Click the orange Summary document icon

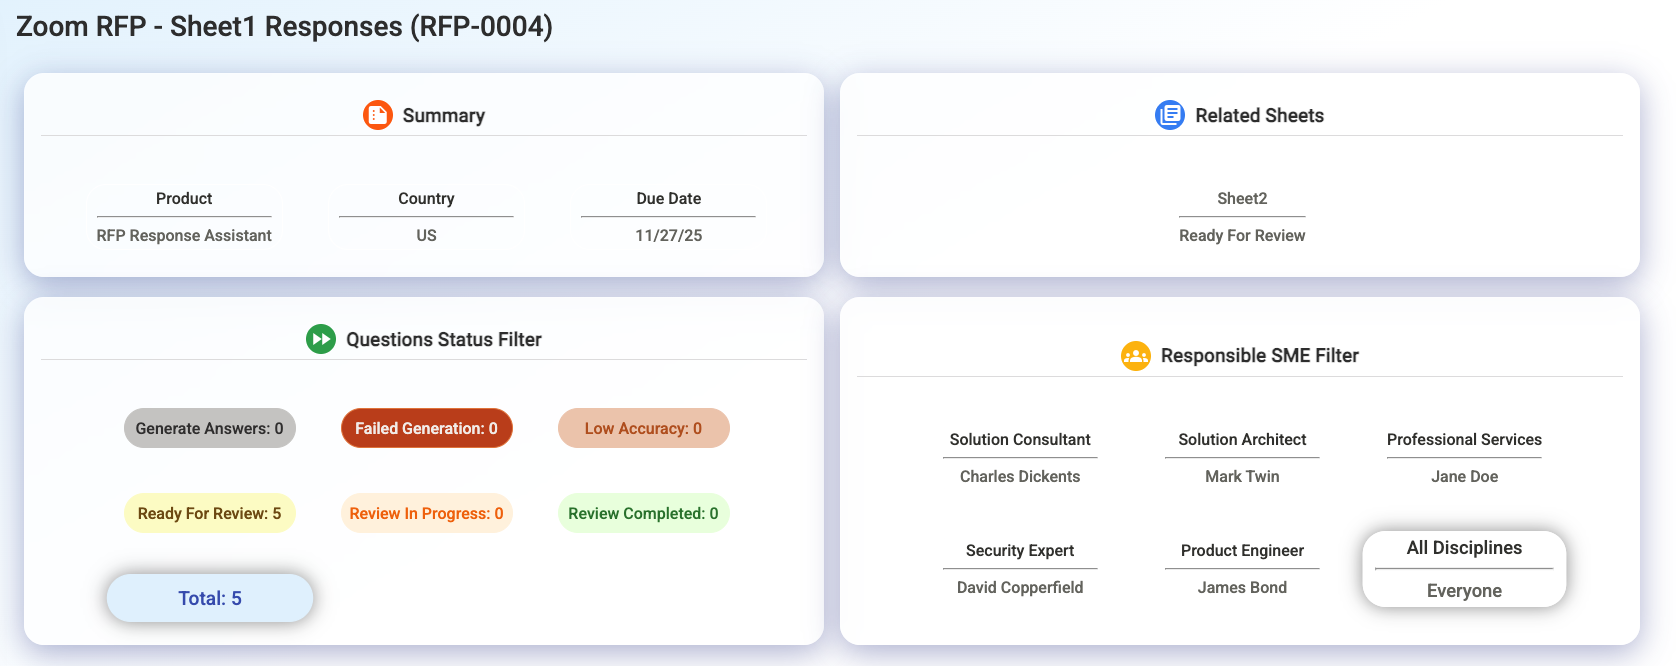coord(378,115)
